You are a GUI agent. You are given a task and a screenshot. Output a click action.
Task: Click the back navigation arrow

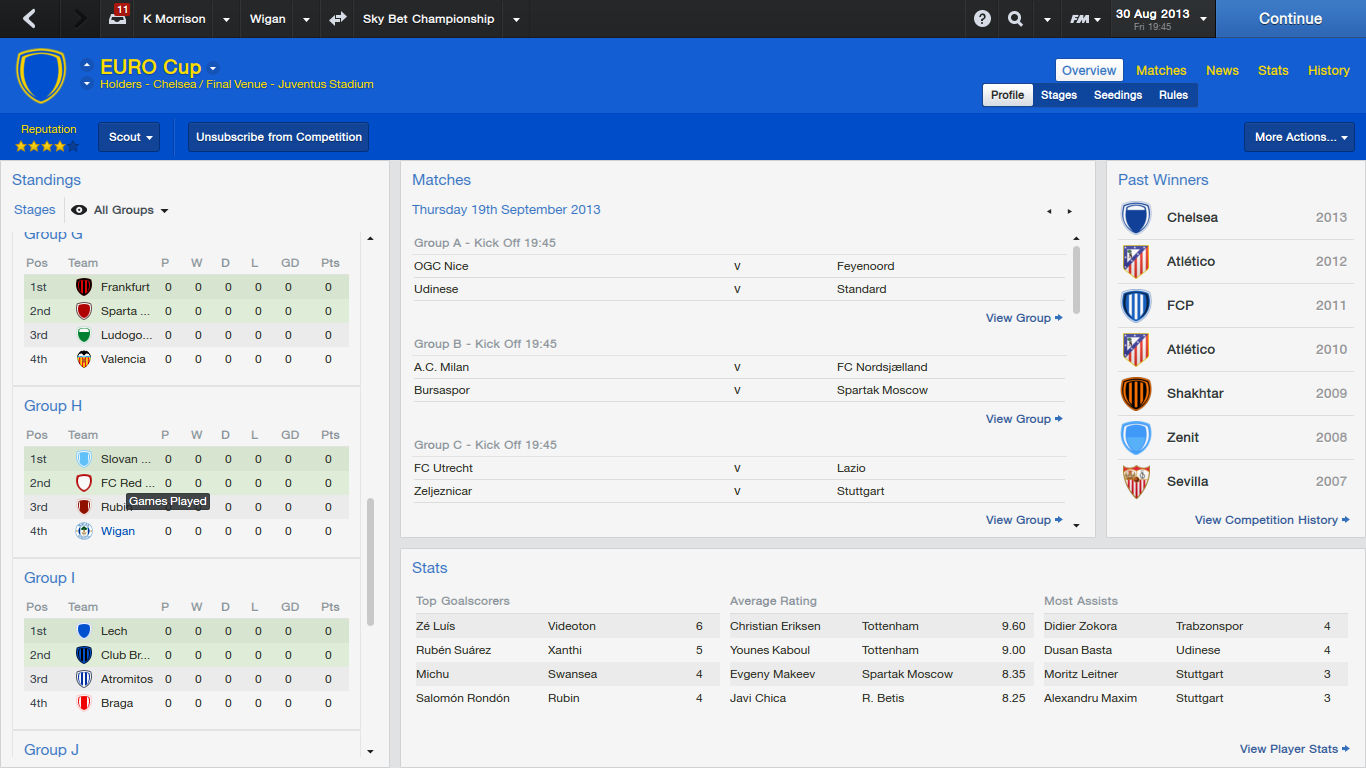coord(29,19)
